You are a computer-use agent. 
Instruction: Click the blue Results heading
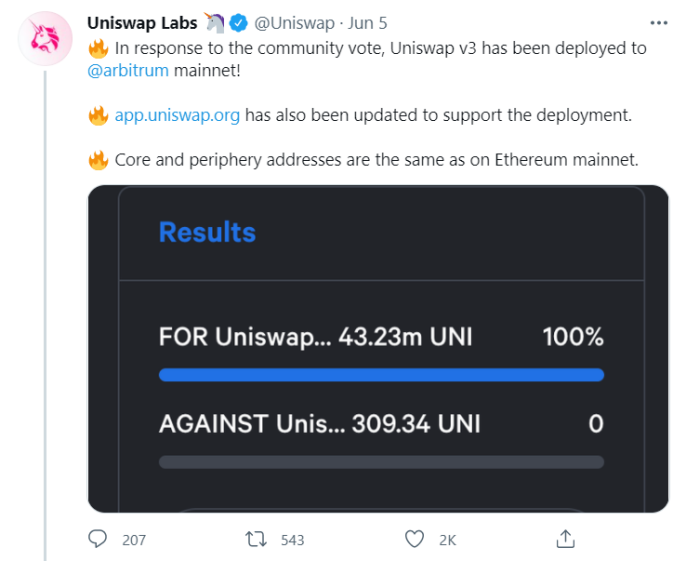(207, 232)
